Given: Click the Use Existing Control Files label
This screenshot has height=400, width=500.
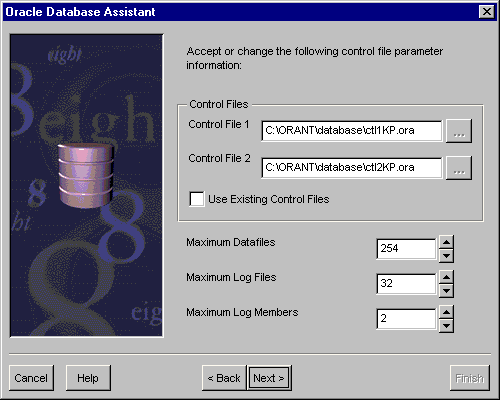Looking at the screenshot, I should (269, 199).
